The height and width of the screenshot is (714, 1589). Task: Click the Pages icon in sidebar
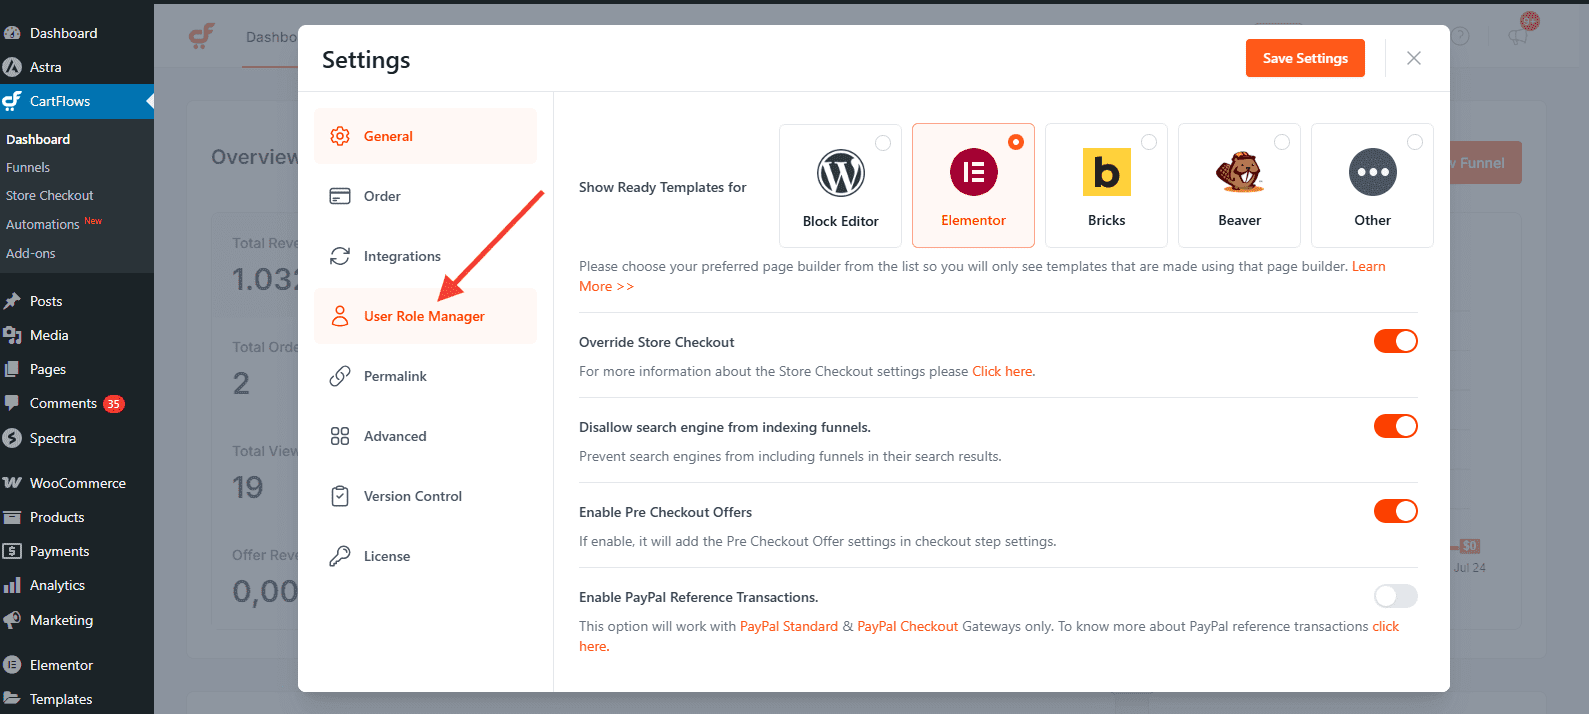click(12, 369)
